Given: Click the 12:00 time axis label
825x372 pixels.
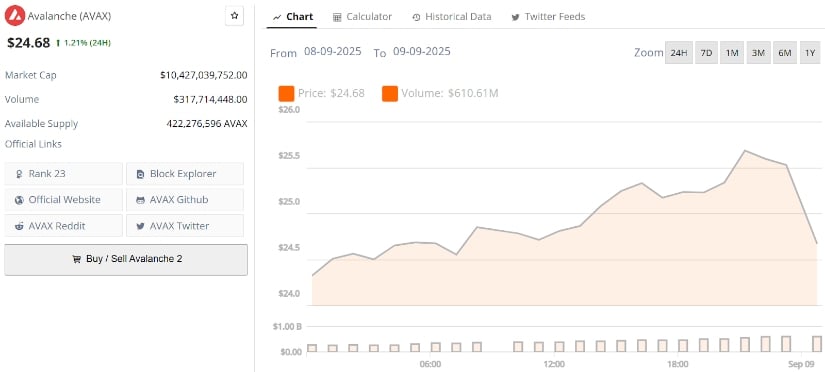Looking at the screenshot, I should point(554,364).
